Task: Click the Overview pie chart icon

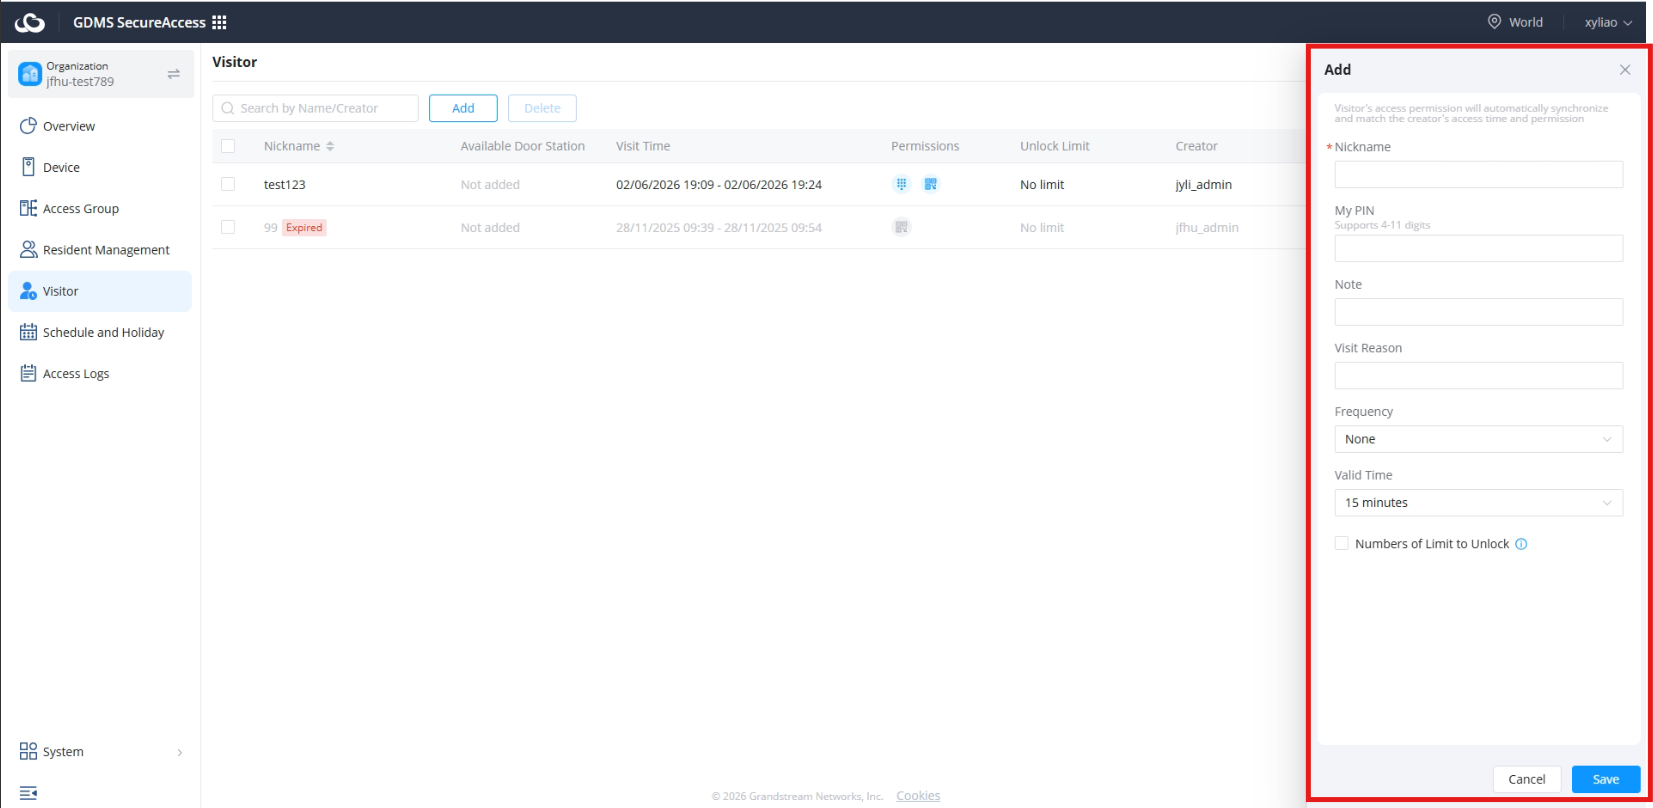Action: pos(28,126)
